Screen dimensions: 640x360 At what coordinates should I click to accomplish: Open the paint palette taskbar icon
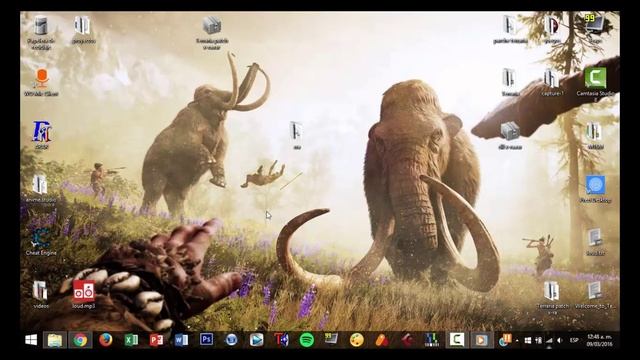pos(356,340)
